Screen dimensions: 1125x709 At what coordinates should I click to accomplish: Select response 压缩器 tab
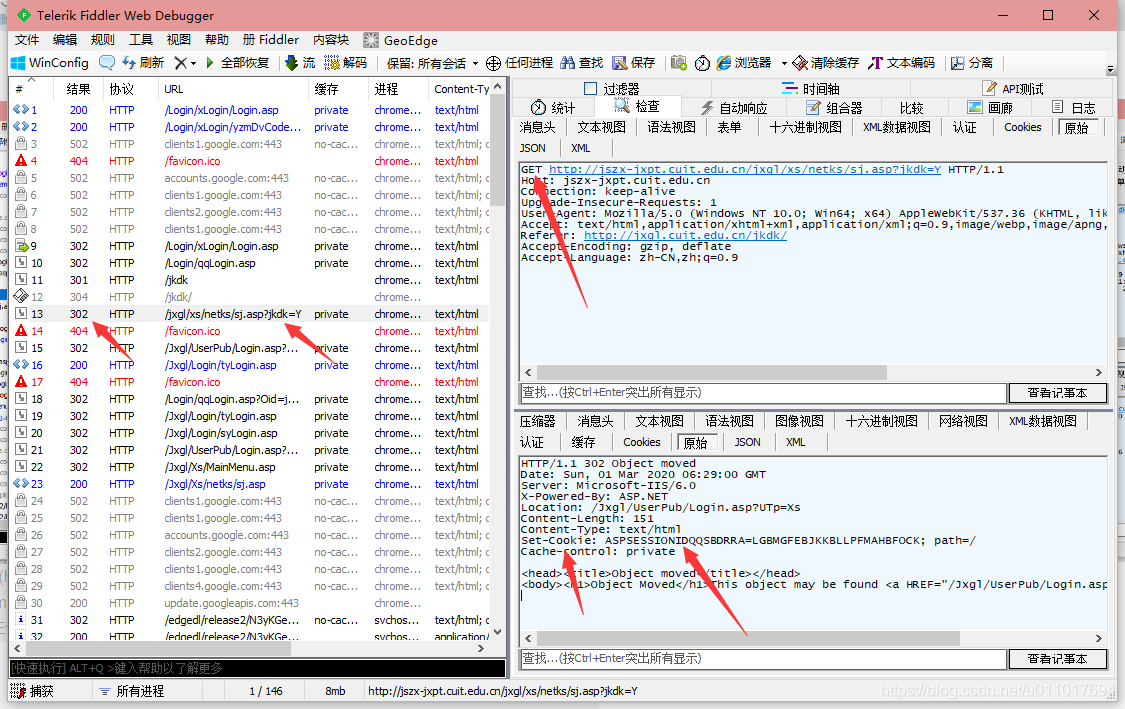point(537,421)
